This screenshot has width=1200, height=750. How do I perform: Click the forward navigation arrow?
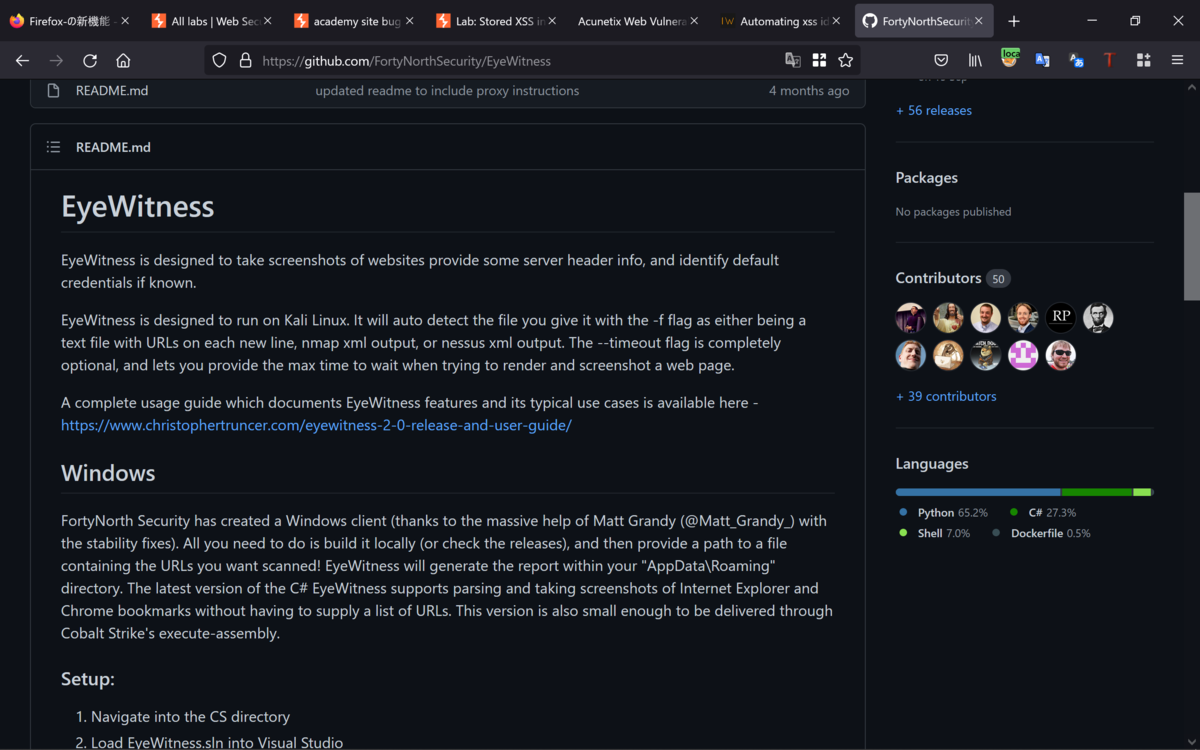[56, 60]
